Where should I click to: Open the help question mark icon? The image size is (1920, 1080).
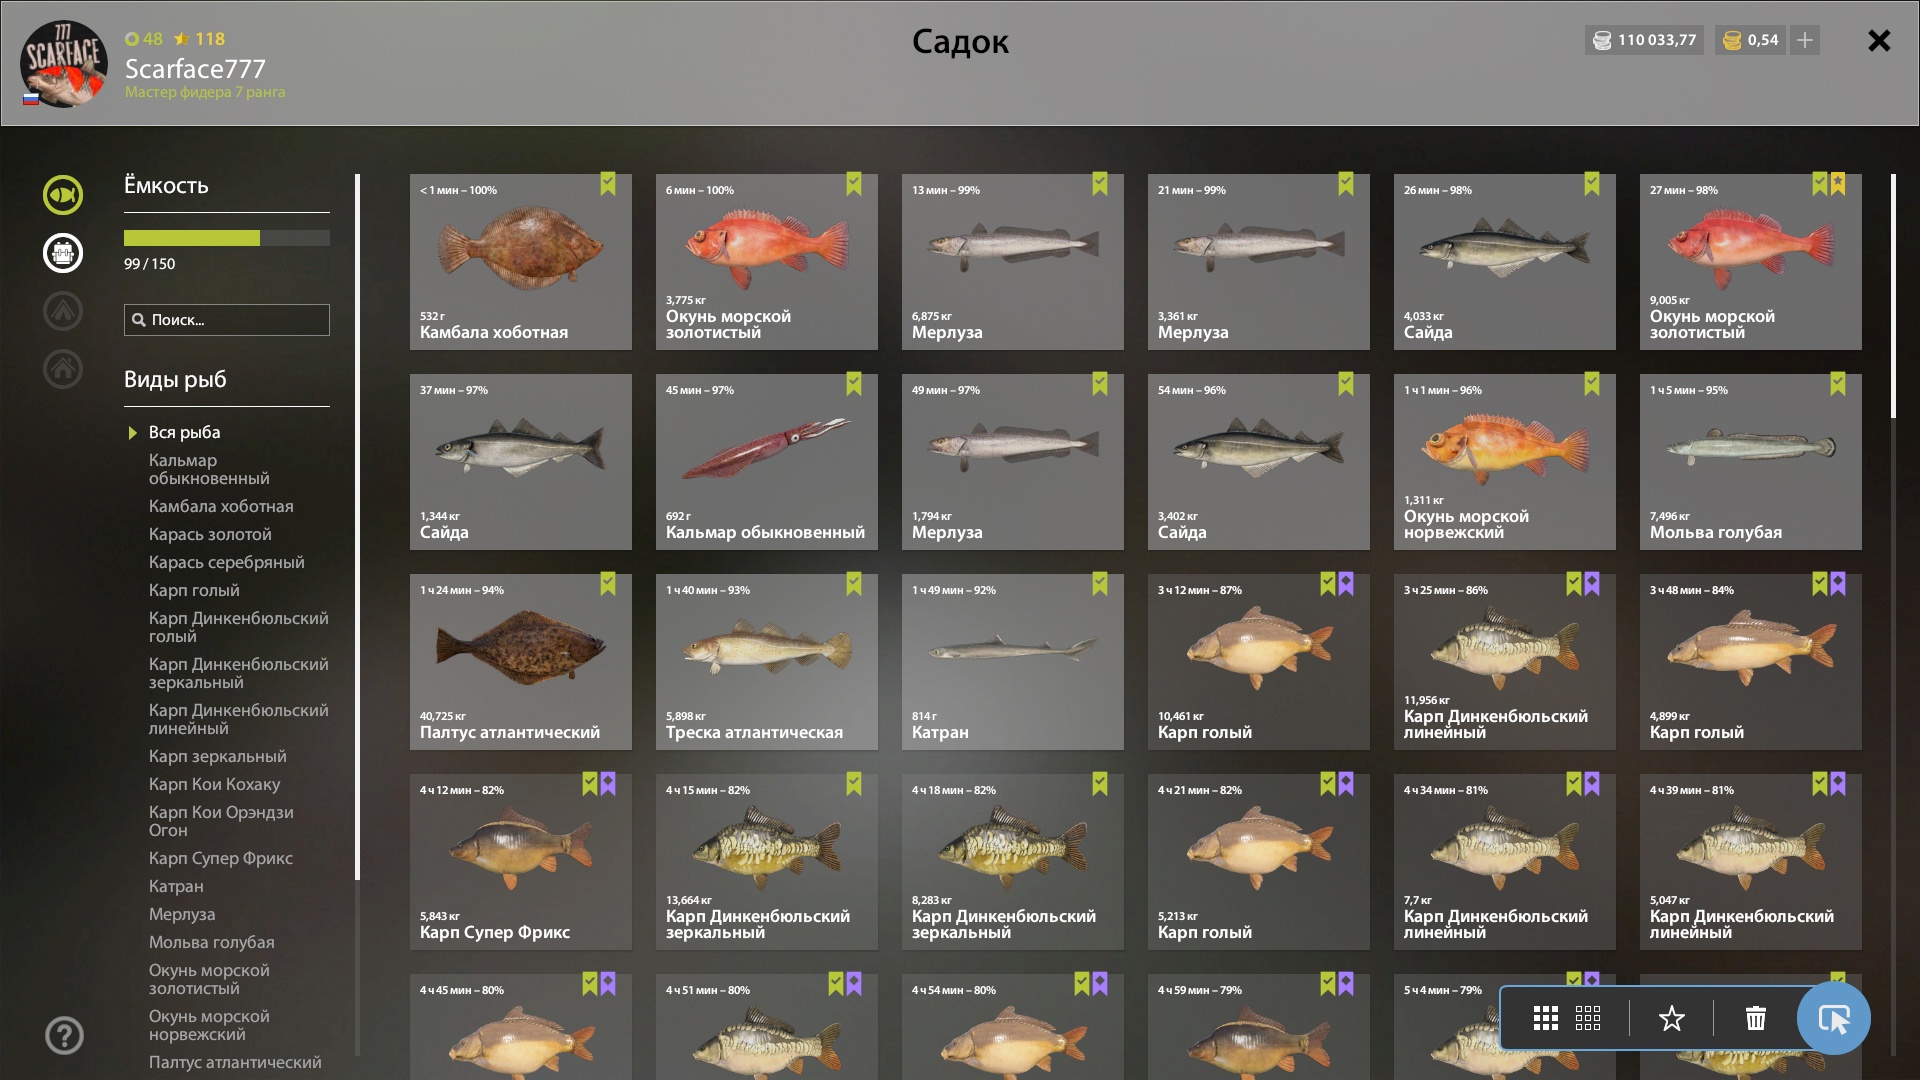coord(64,1035)
